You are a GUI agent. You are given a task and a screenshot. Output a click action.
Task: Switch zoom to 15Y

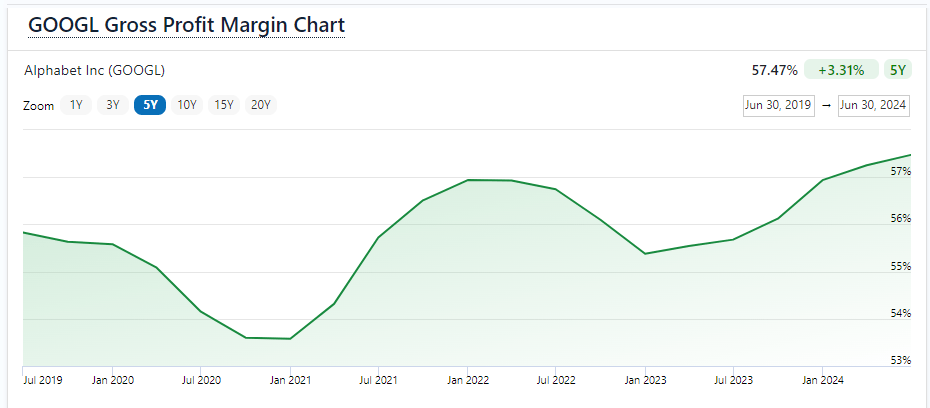tap(224, 106)
